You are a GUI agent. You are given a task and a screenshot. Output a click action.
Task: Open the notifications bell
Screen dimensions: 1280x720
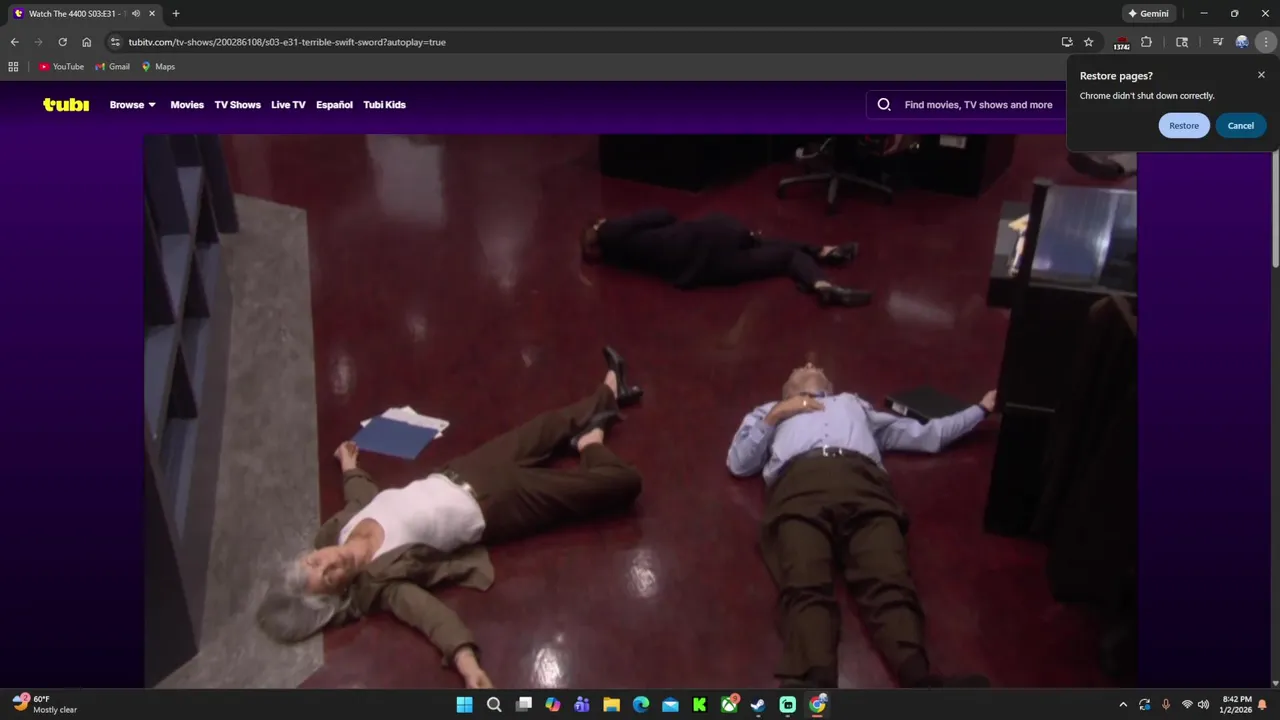(x=1263, y=705)
